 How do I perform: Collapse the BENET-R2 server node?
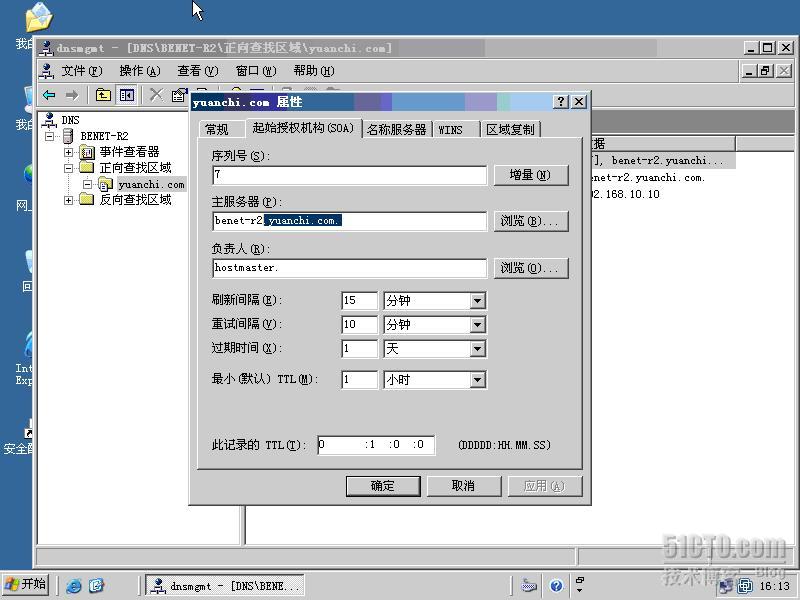[49, 136]
